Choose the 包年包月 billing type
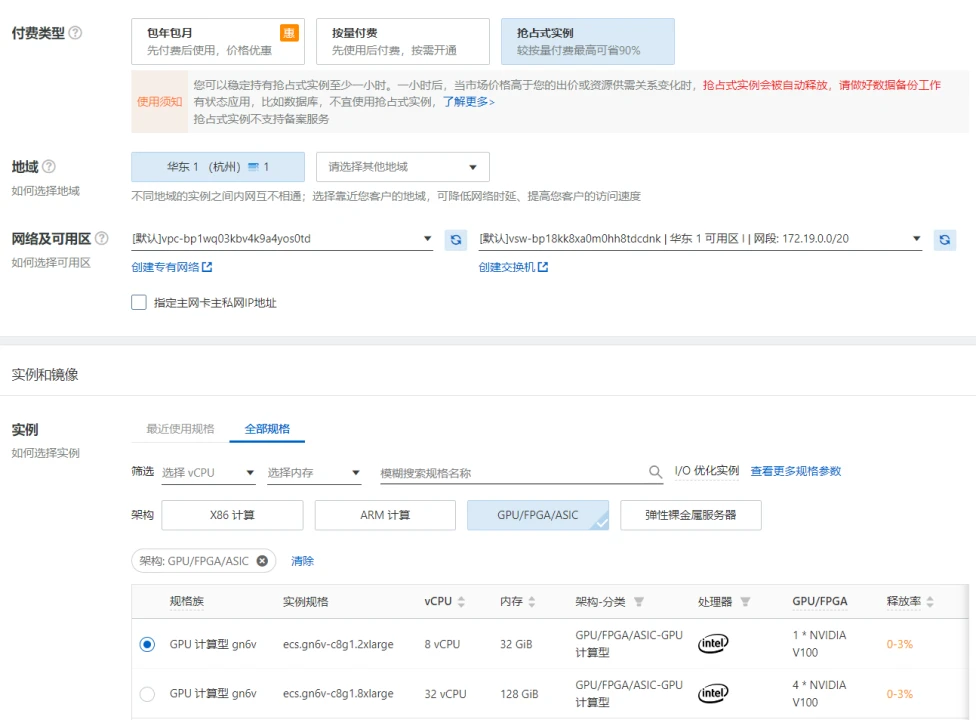976x720 pixels. coord(218,42)
